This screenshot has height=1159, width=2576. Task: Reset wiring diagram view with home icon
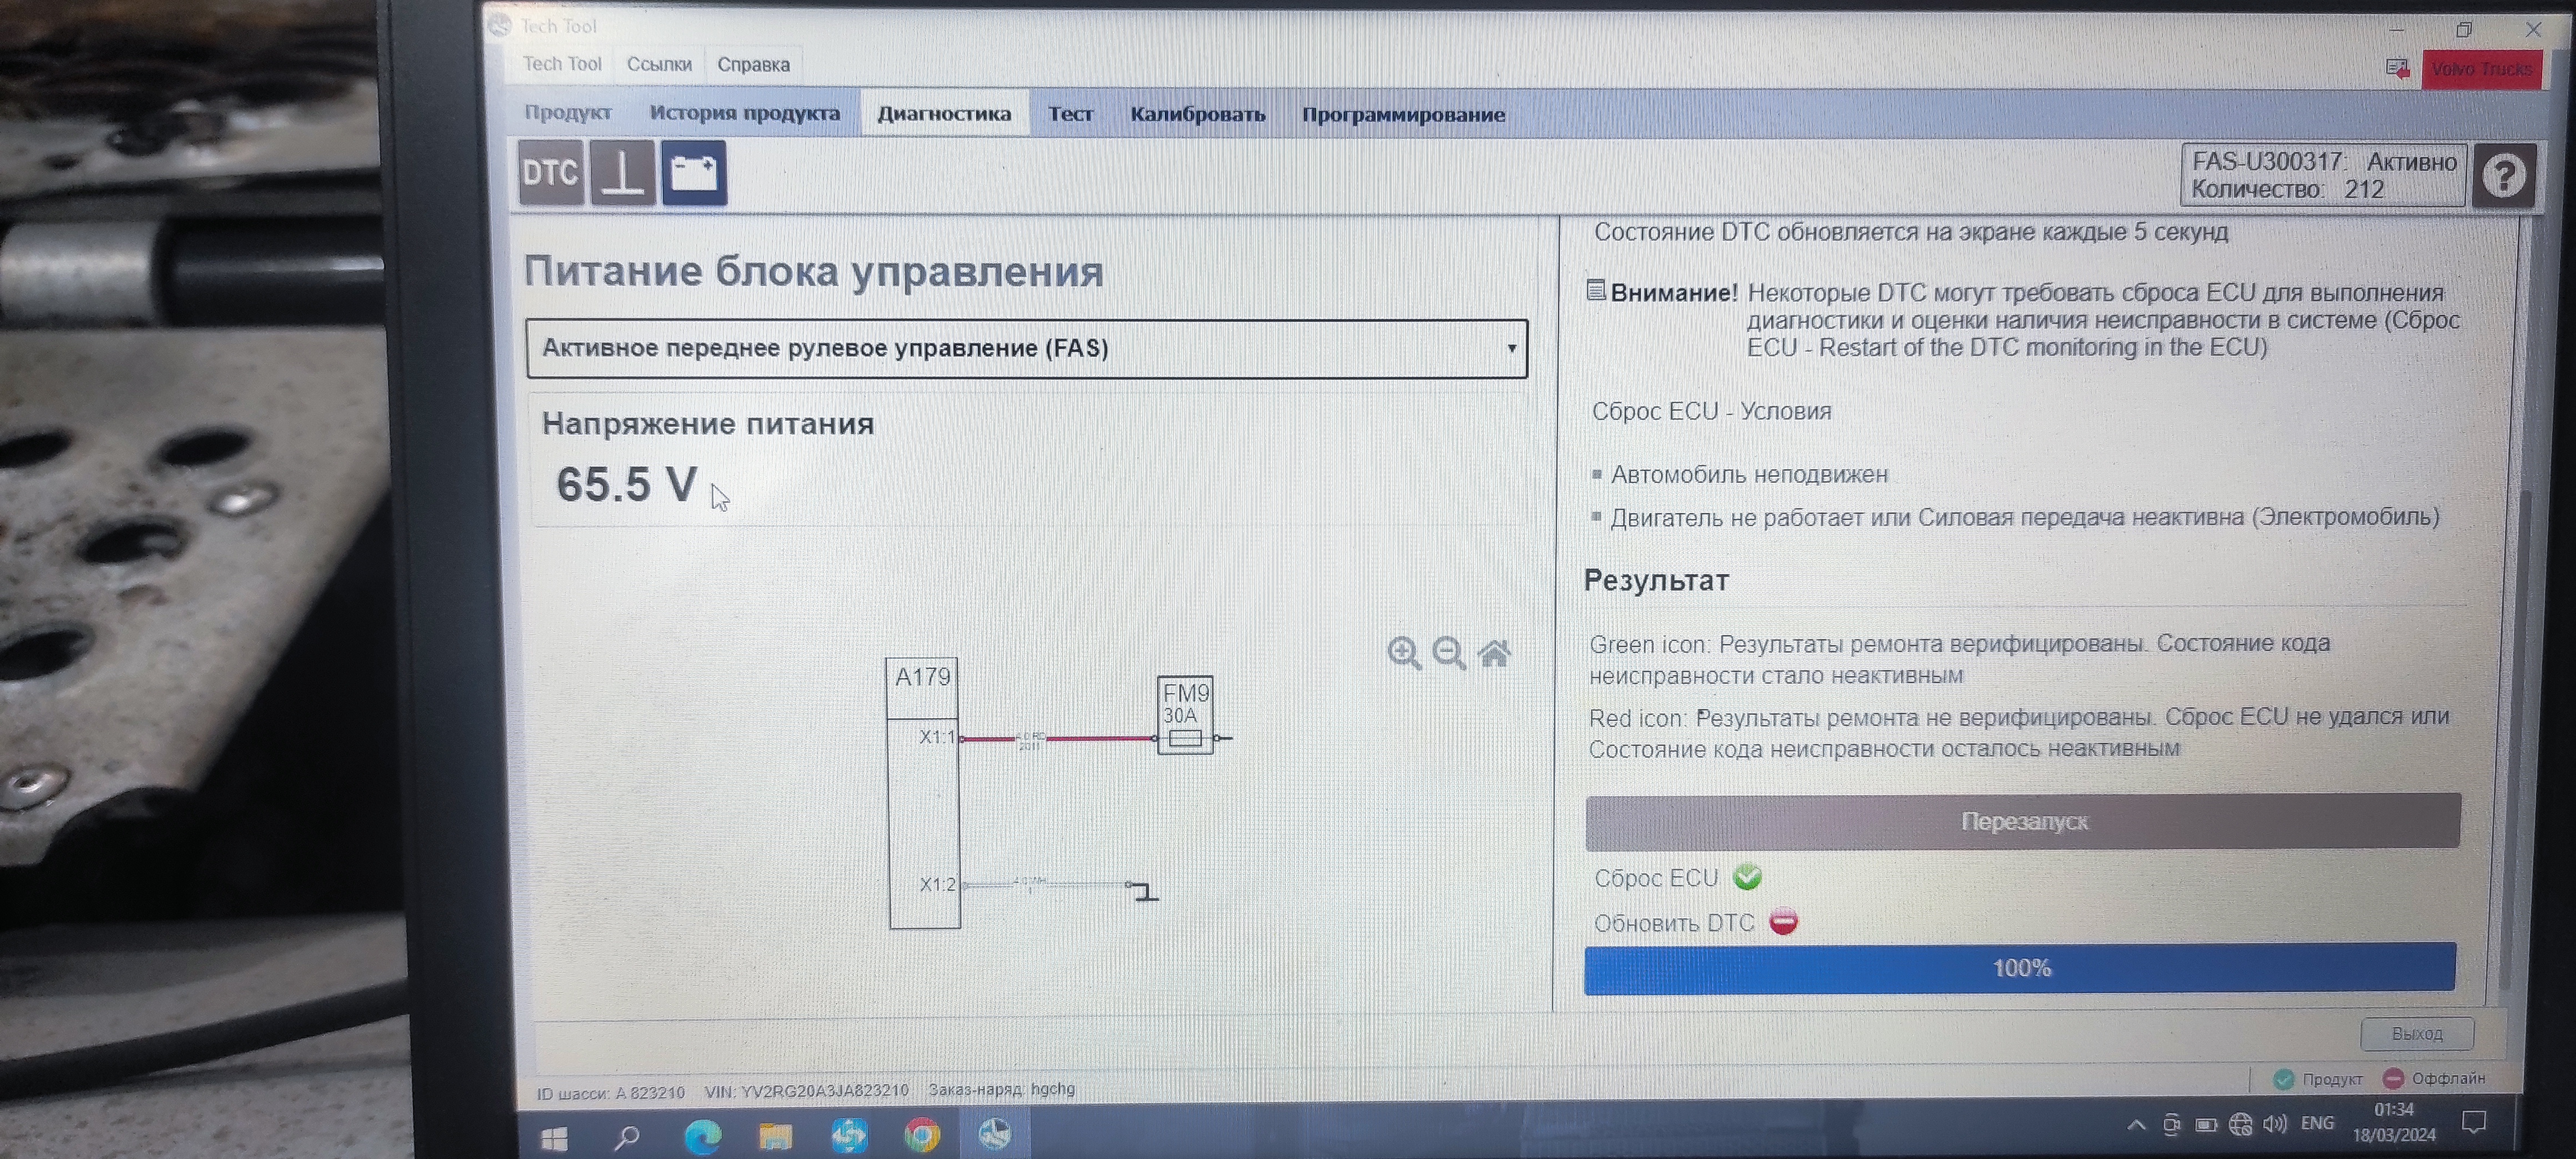tap(1494, 654)
